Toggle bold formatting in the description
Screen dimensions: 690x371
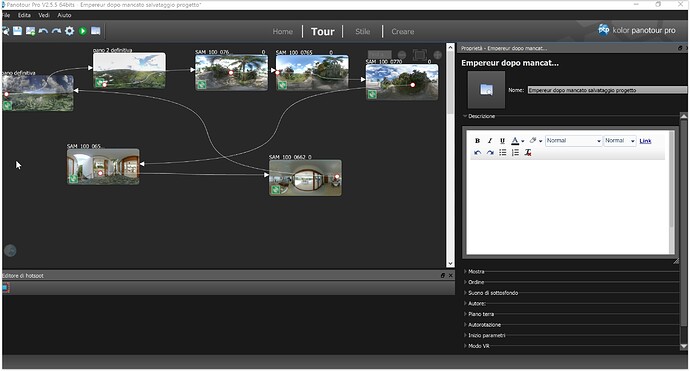(477, 141)
